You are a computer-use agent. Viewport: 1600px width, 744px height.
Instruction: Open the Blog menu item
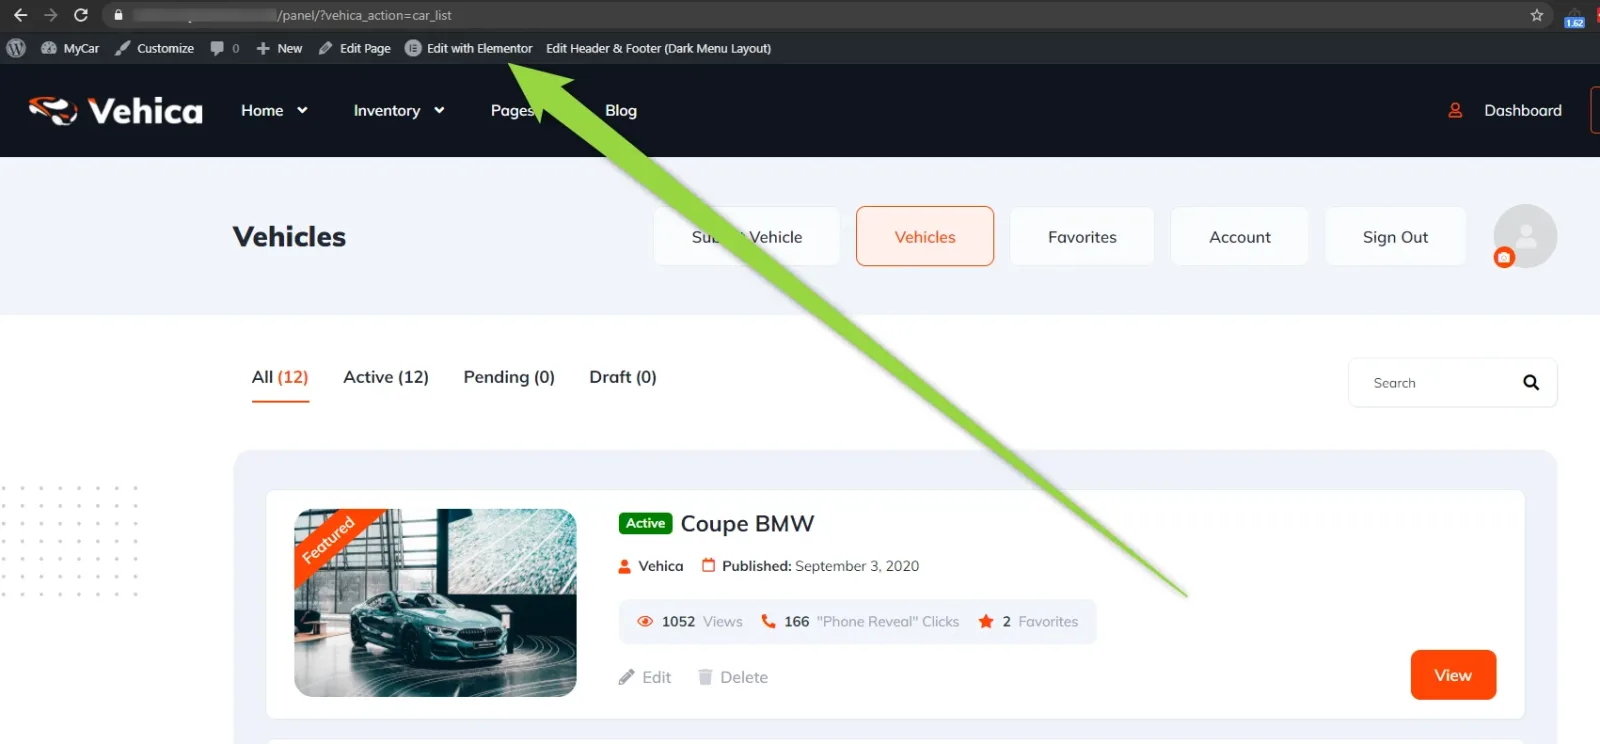click(621, 110)
